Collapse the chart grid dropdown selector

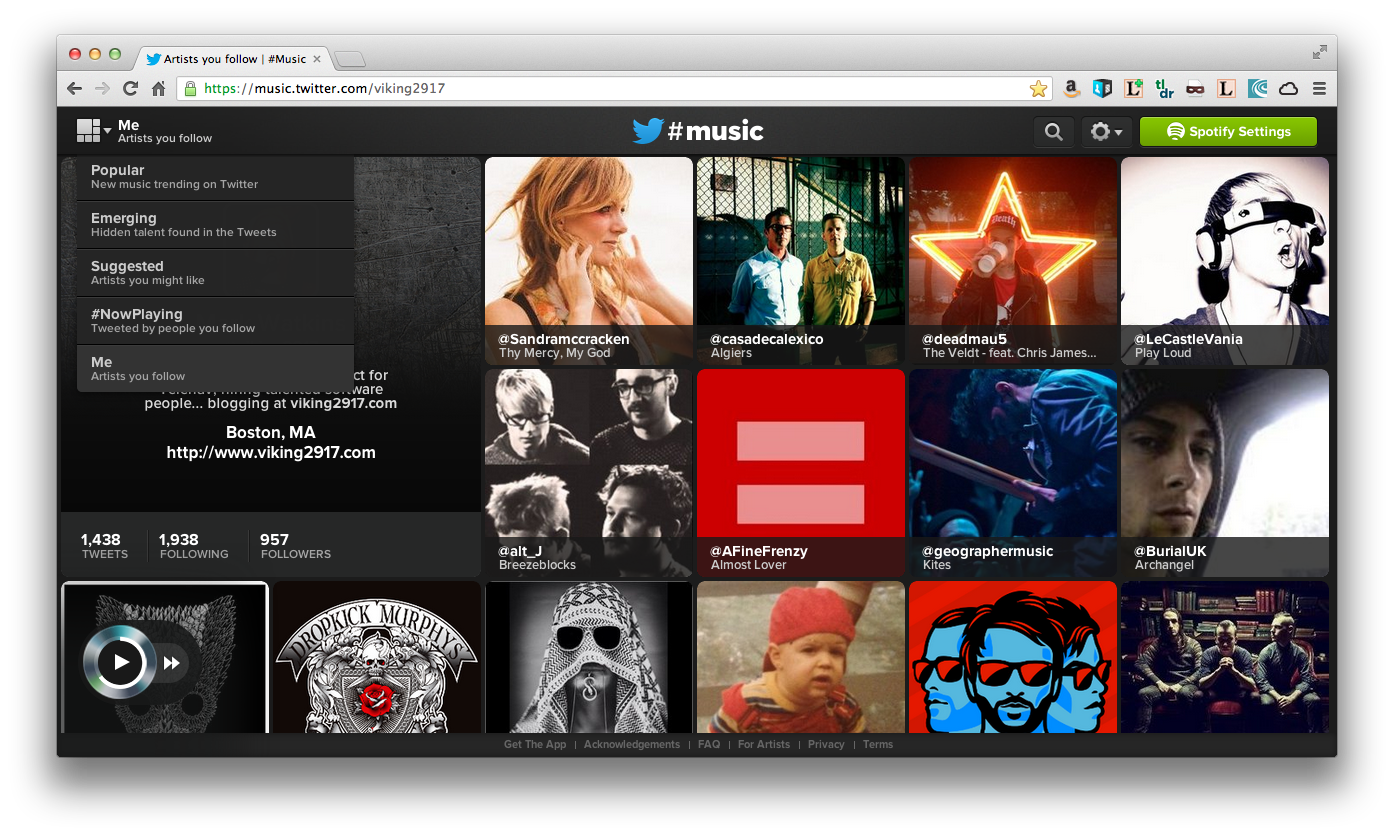(x=93, y=131)
